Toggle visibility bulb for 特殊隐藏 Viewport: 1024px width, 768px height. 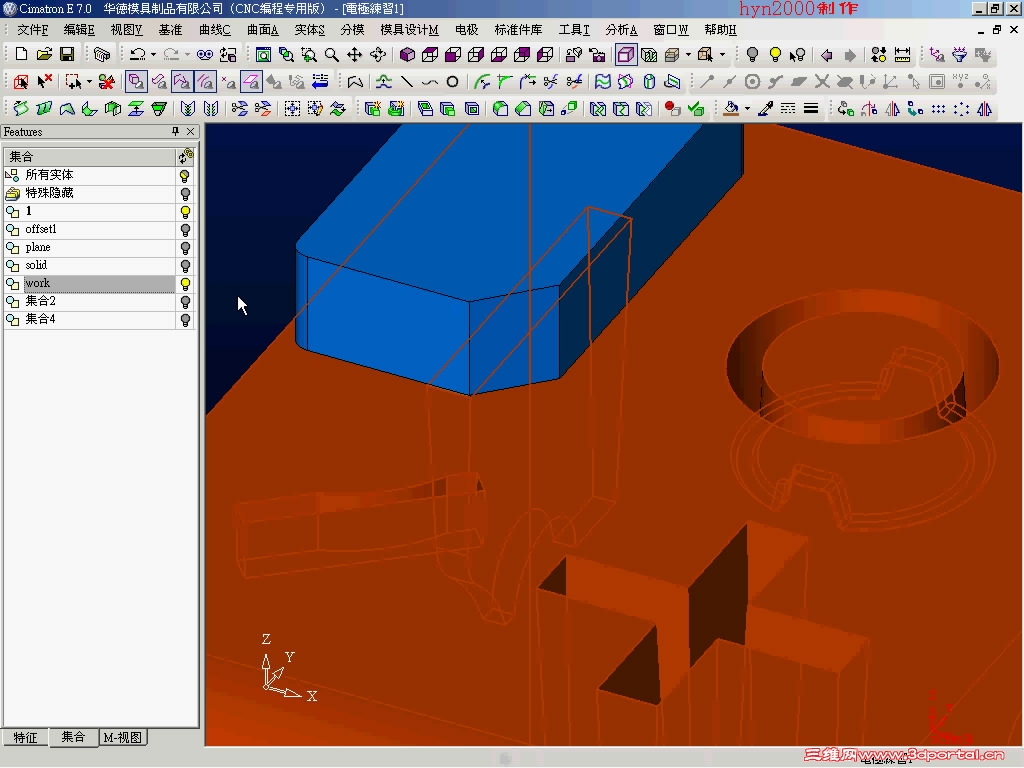[x=185, y=194]
